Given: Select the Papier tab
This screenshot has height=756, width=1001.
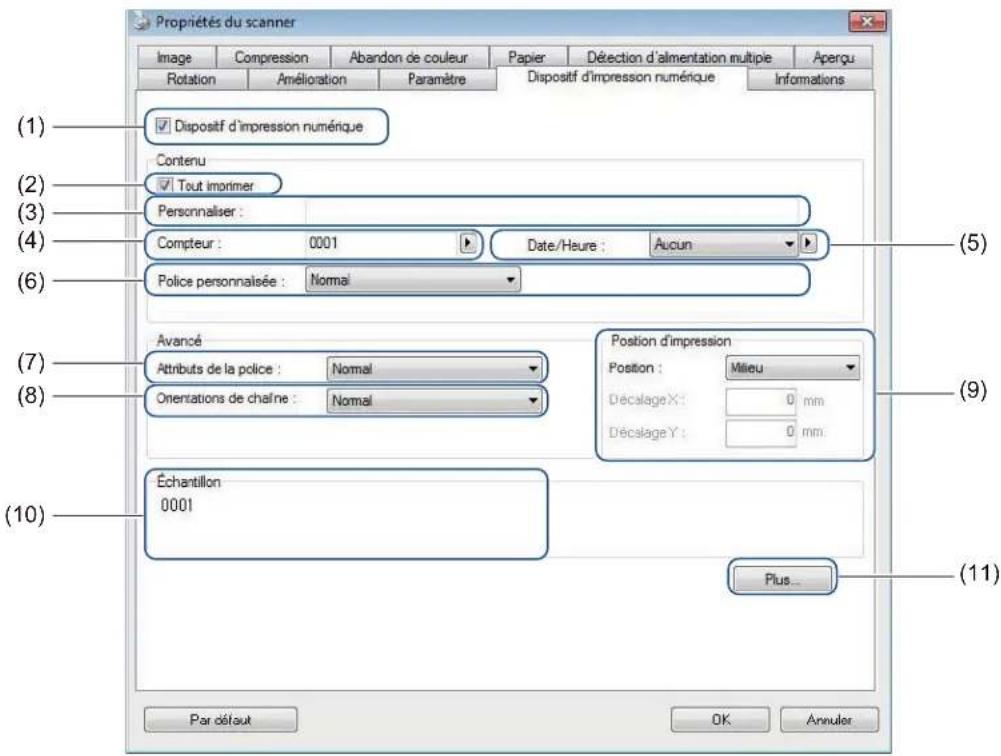Looking at the screenshot, I should [527, 57].
